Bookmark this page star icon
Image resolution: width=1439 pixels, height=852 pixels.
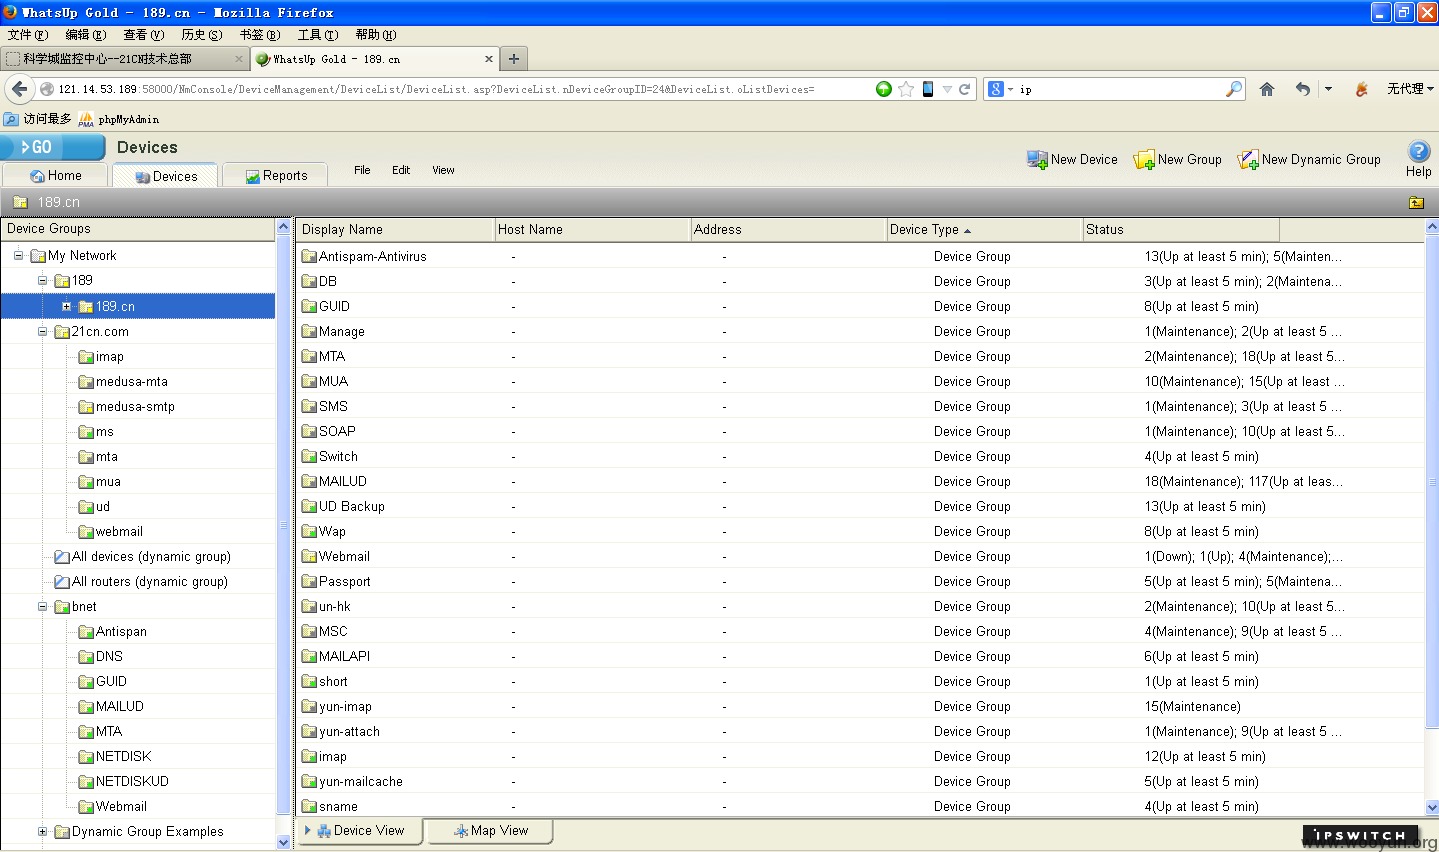(x=906, y=89)
